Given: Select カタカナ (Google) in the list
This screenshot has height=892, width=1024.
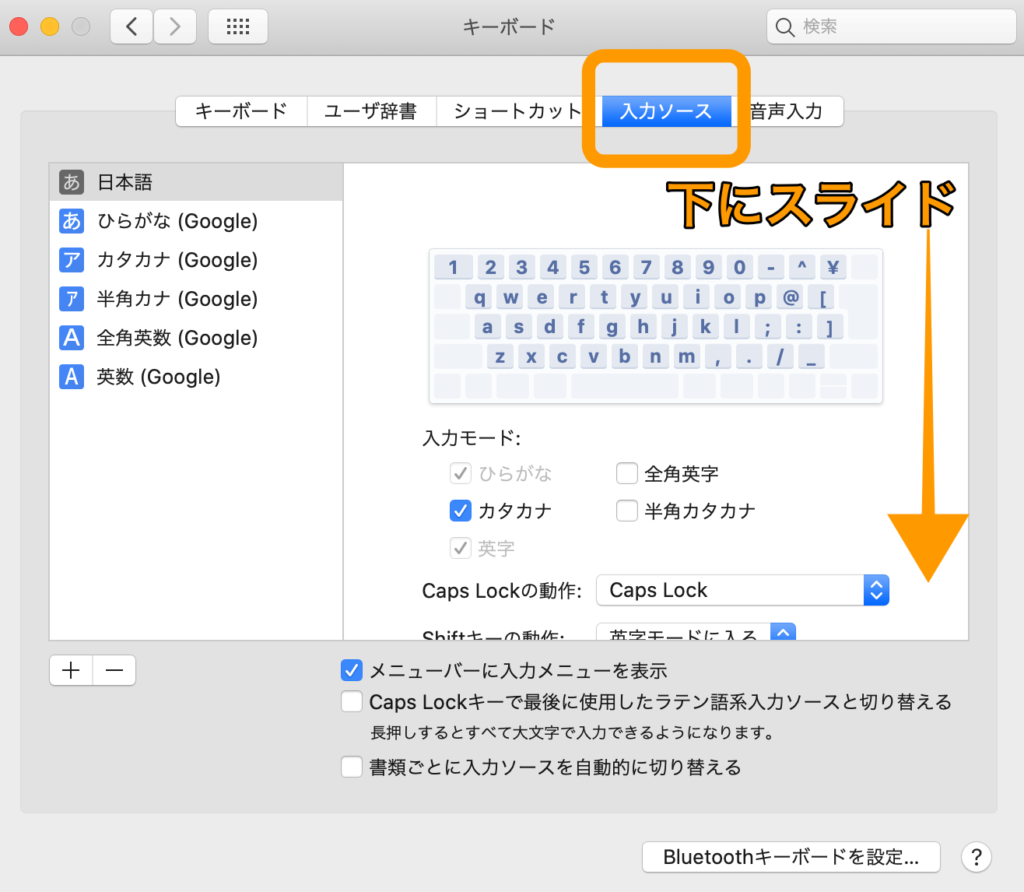Looking at the screenshot, I should point(196,260).
